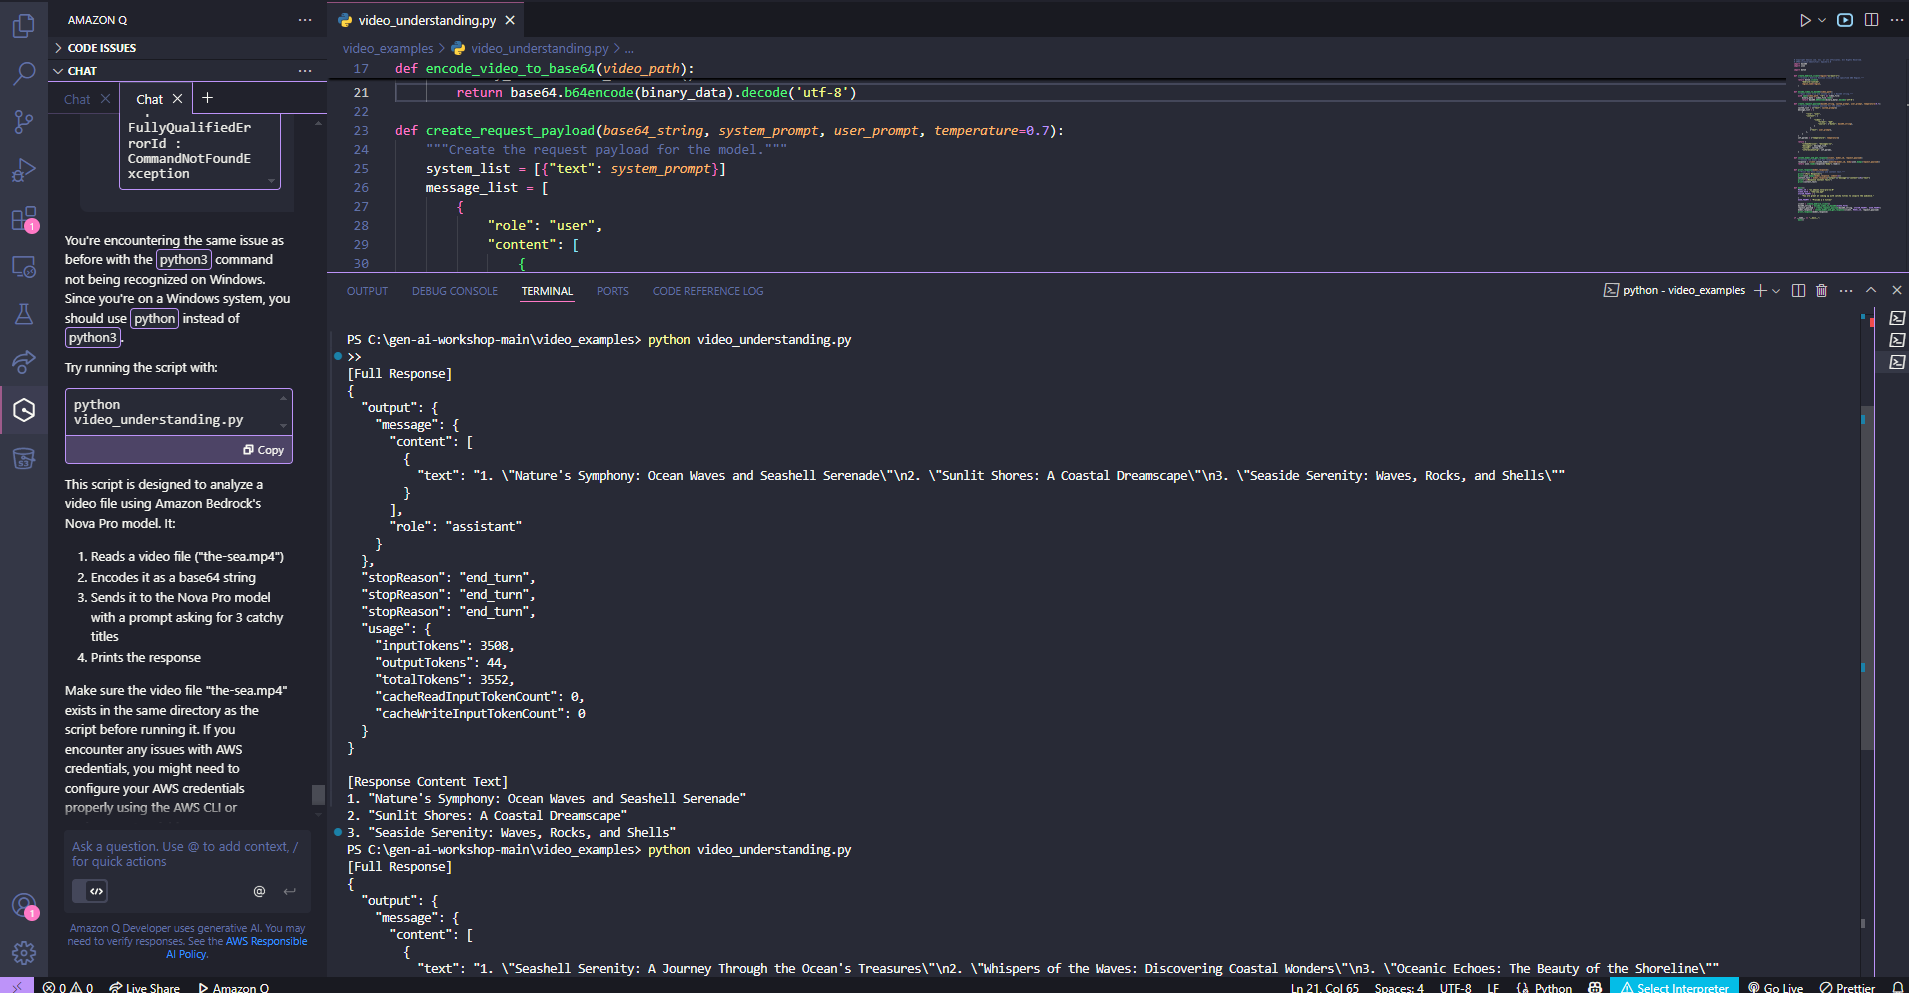Open Run and Debug view
1909x993 pixels.
tap(24, 170)
